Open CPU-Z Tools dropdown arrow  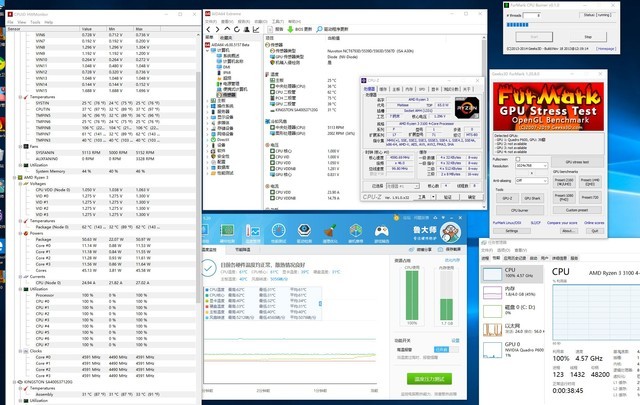433,197
